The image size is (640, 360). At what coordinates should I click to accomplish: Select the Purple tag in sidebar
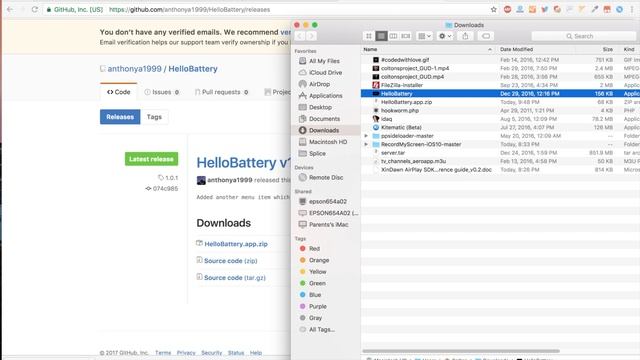(318, 306)
